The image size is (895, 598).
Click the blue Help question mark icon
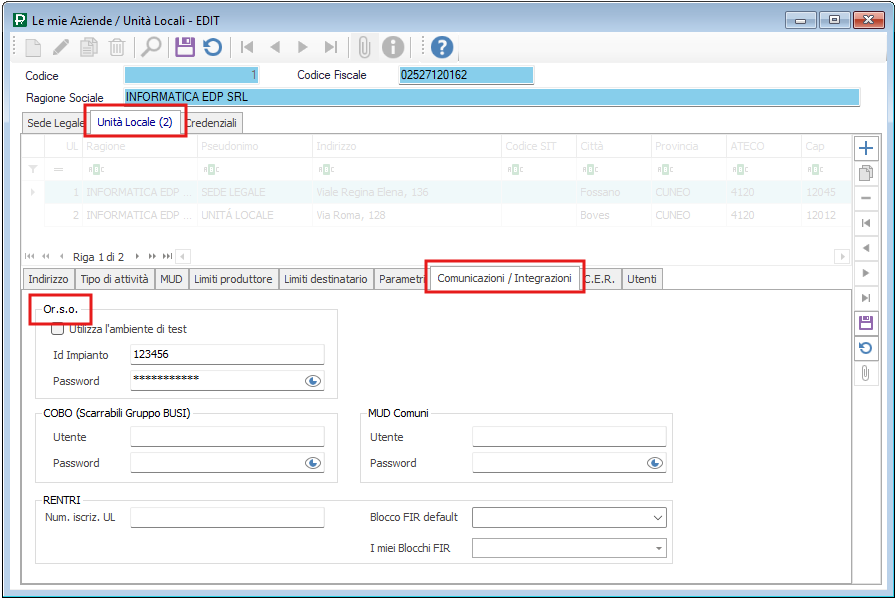[442, 47]
